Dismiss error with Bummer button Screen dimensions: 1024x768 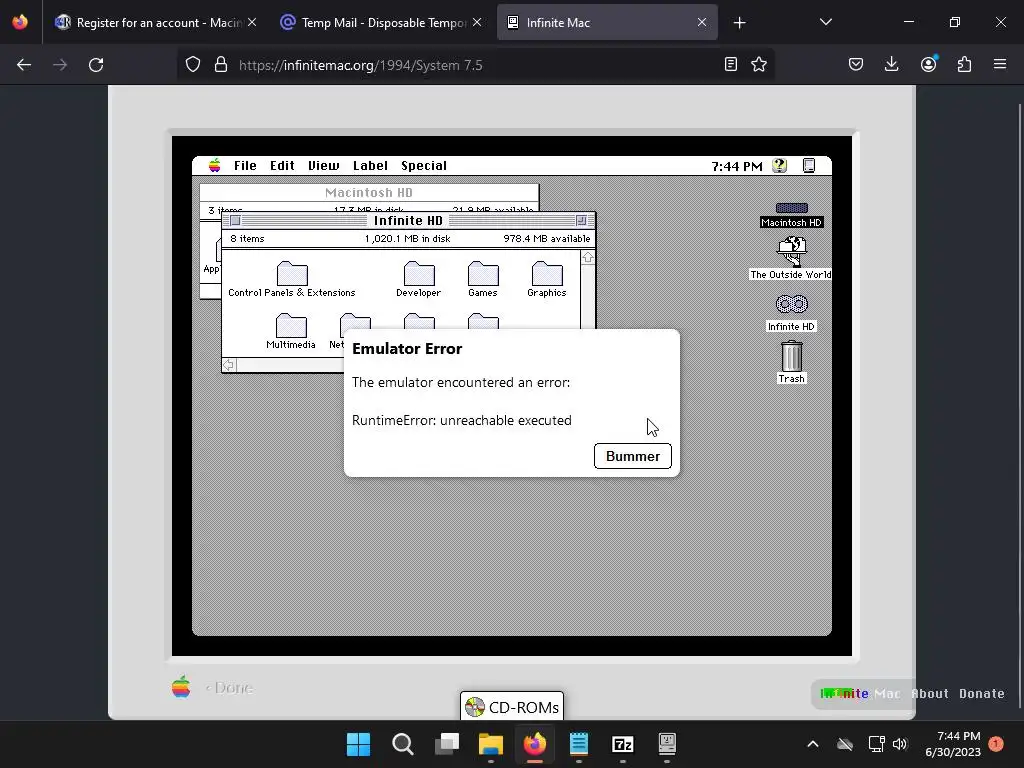pos(633,456)
